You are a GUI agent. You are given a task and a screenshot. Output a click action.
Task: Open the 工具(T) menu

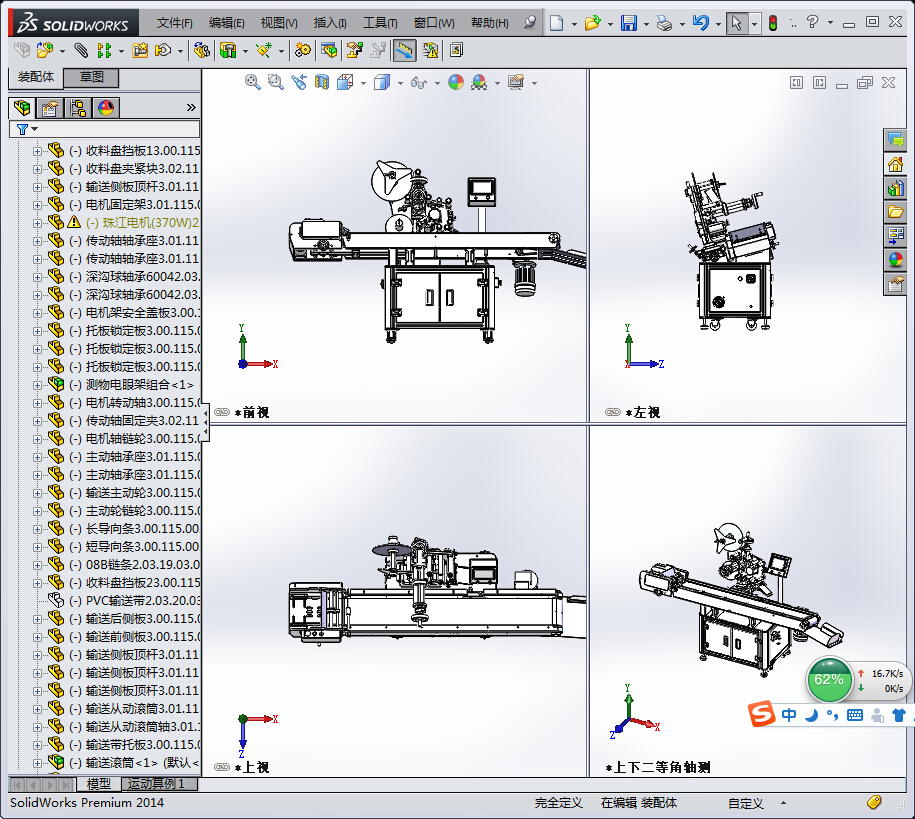pos(380,23)
